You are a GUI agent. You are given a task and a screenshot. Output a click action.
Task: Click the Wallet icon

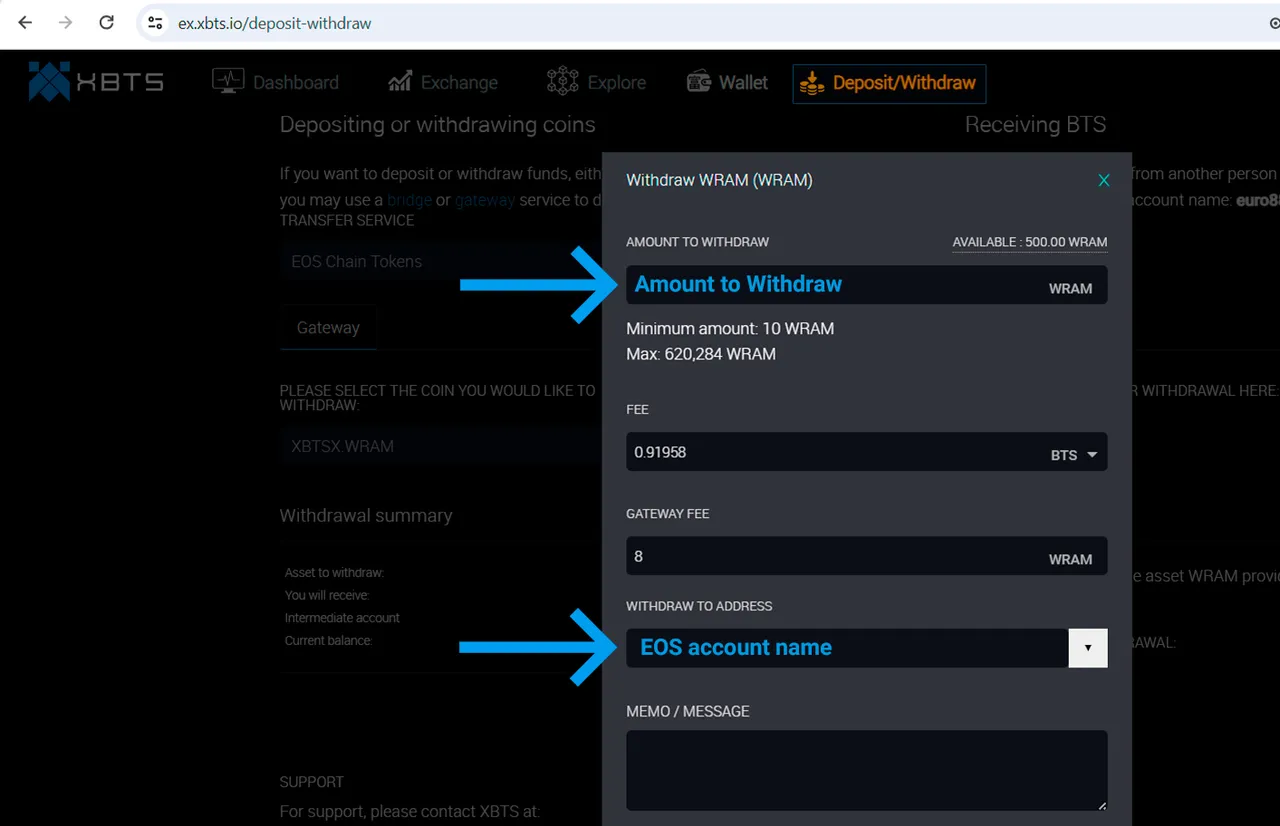point(699,82)
